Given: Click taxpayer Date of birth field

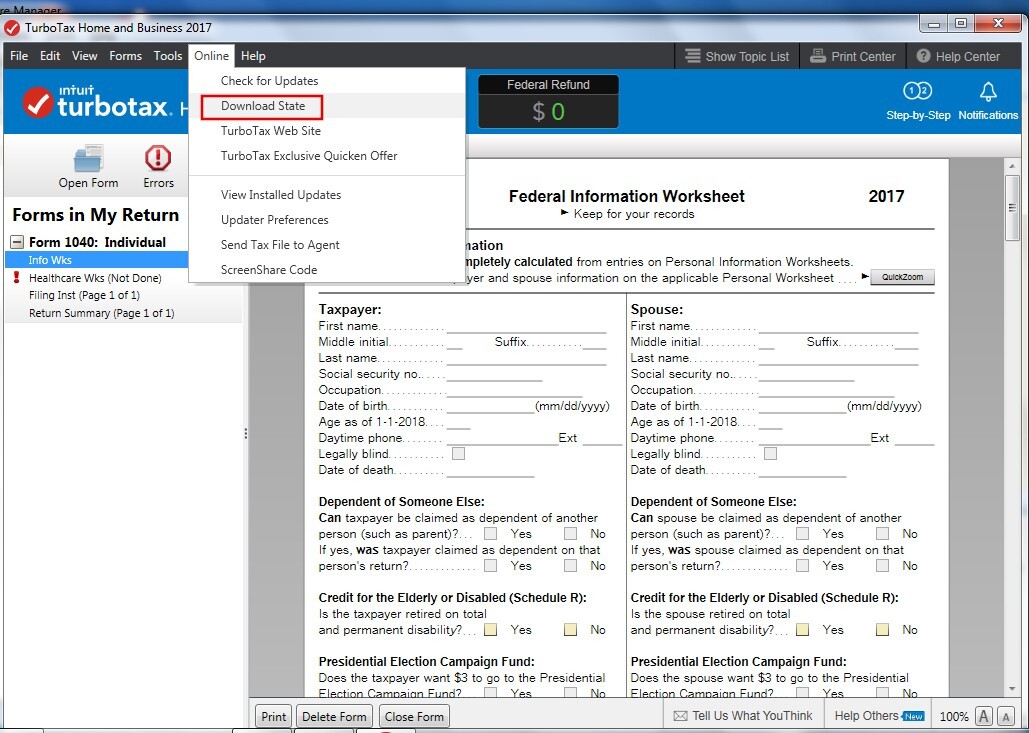Looking at the screenshot, I should pyautogui.click(x=490, y=406).
